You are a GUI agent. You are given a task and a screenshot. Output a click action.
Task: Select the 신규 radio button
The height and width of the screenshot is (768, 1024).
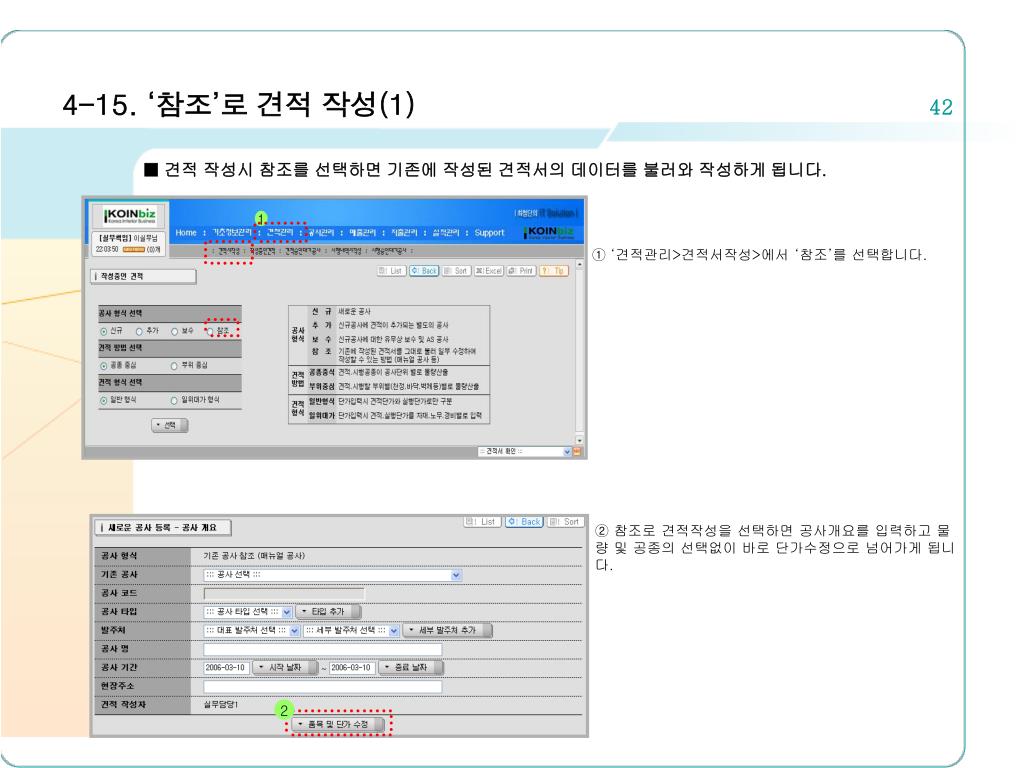104,332
